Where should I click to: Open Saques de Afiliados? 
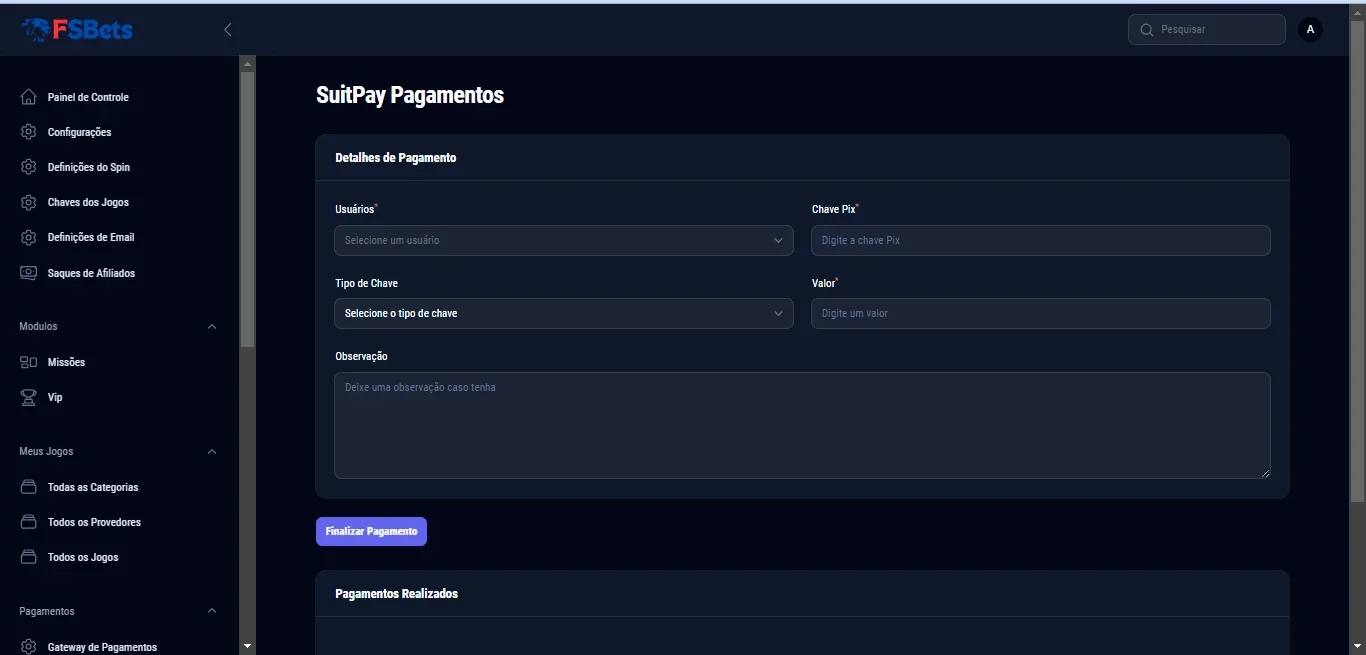point(91,273)
